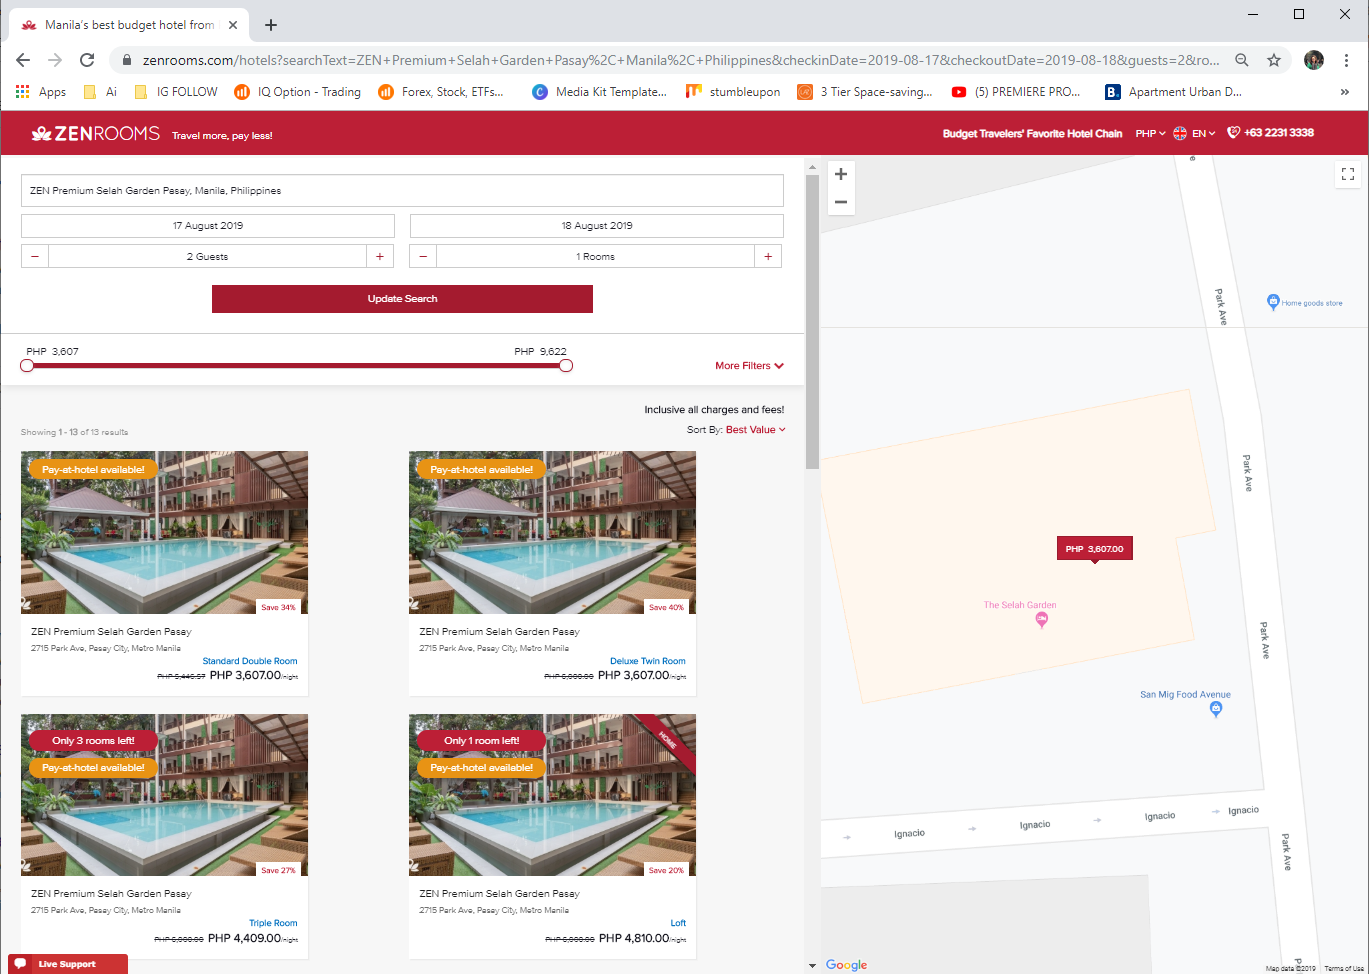Image resolution: width=1369 pixels, height=974 pixels.
Task: Click the San Mig Food Avenue map pin
Action: coord(1216,709)
